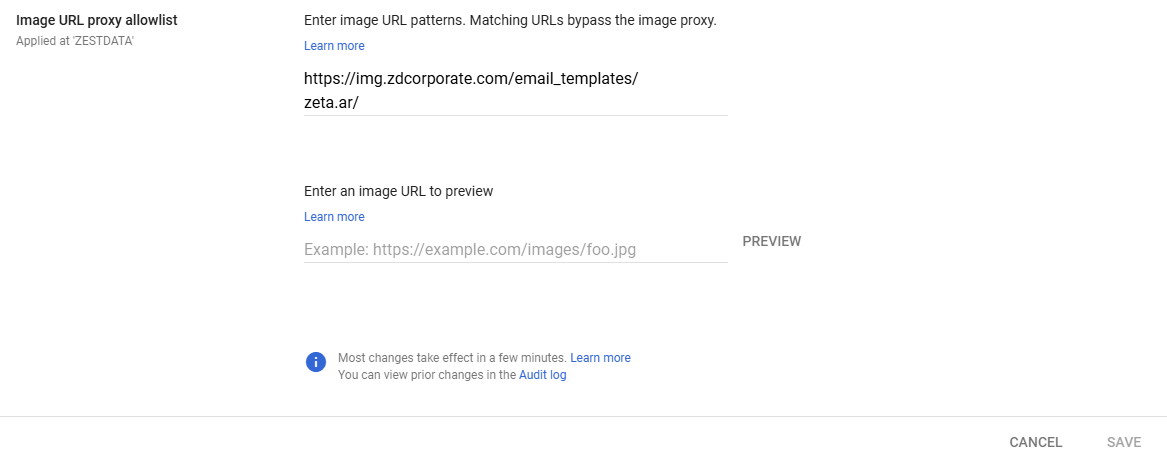The image size is (1167, 462).
Task: Click the CANCEL button
Action: click(x=1035, y=442)
